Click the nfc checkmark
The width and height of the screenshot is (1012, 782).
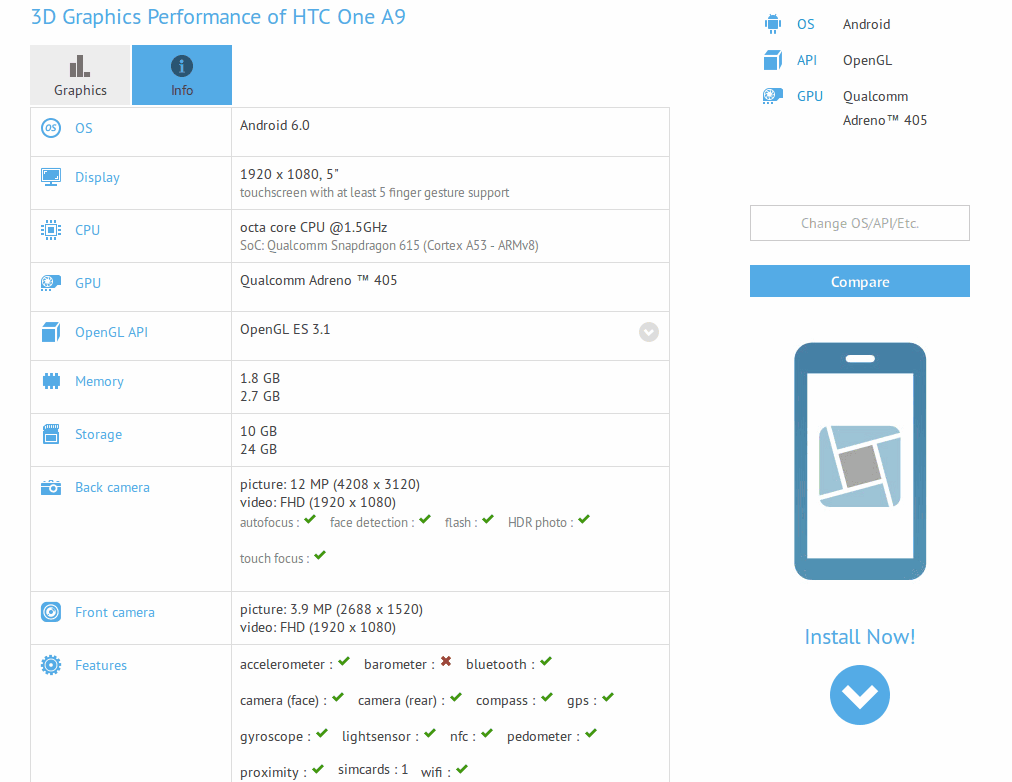[487, 733]
